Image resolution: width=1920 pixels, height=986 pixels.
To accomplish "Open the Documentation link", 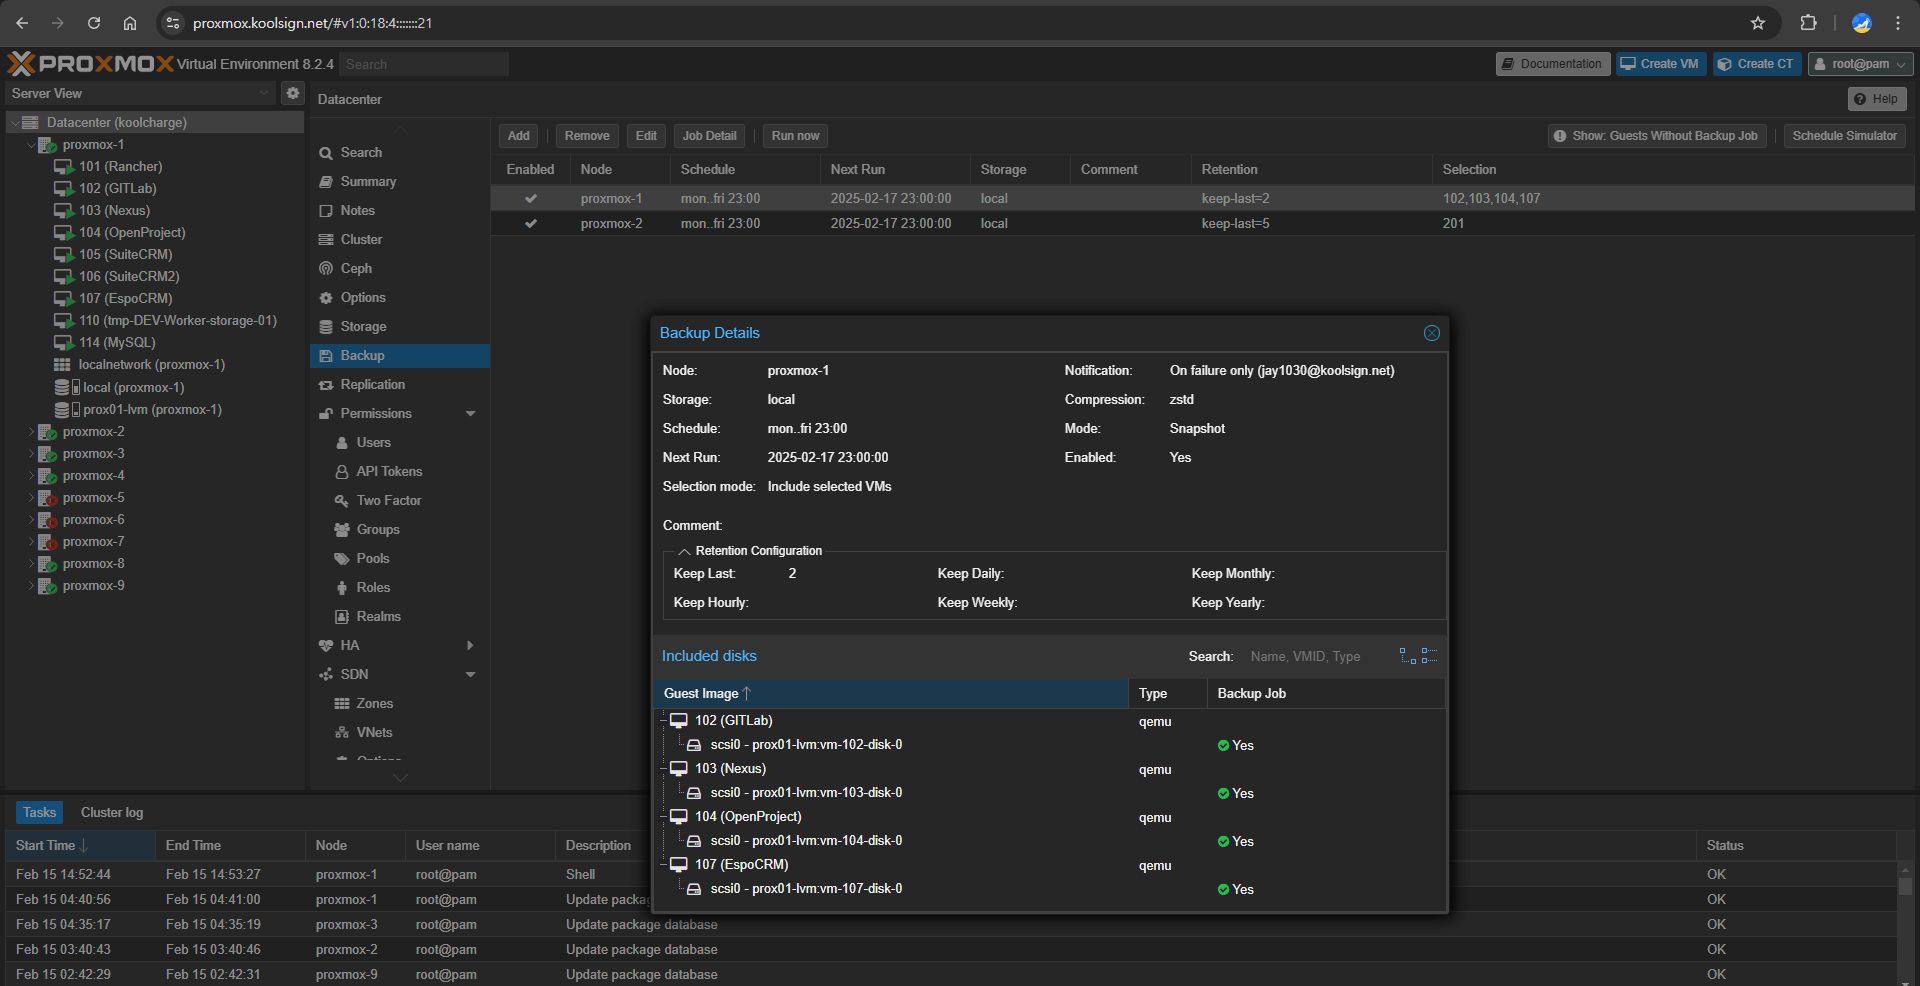I will pyautogui.click(x=1553, y=64).
